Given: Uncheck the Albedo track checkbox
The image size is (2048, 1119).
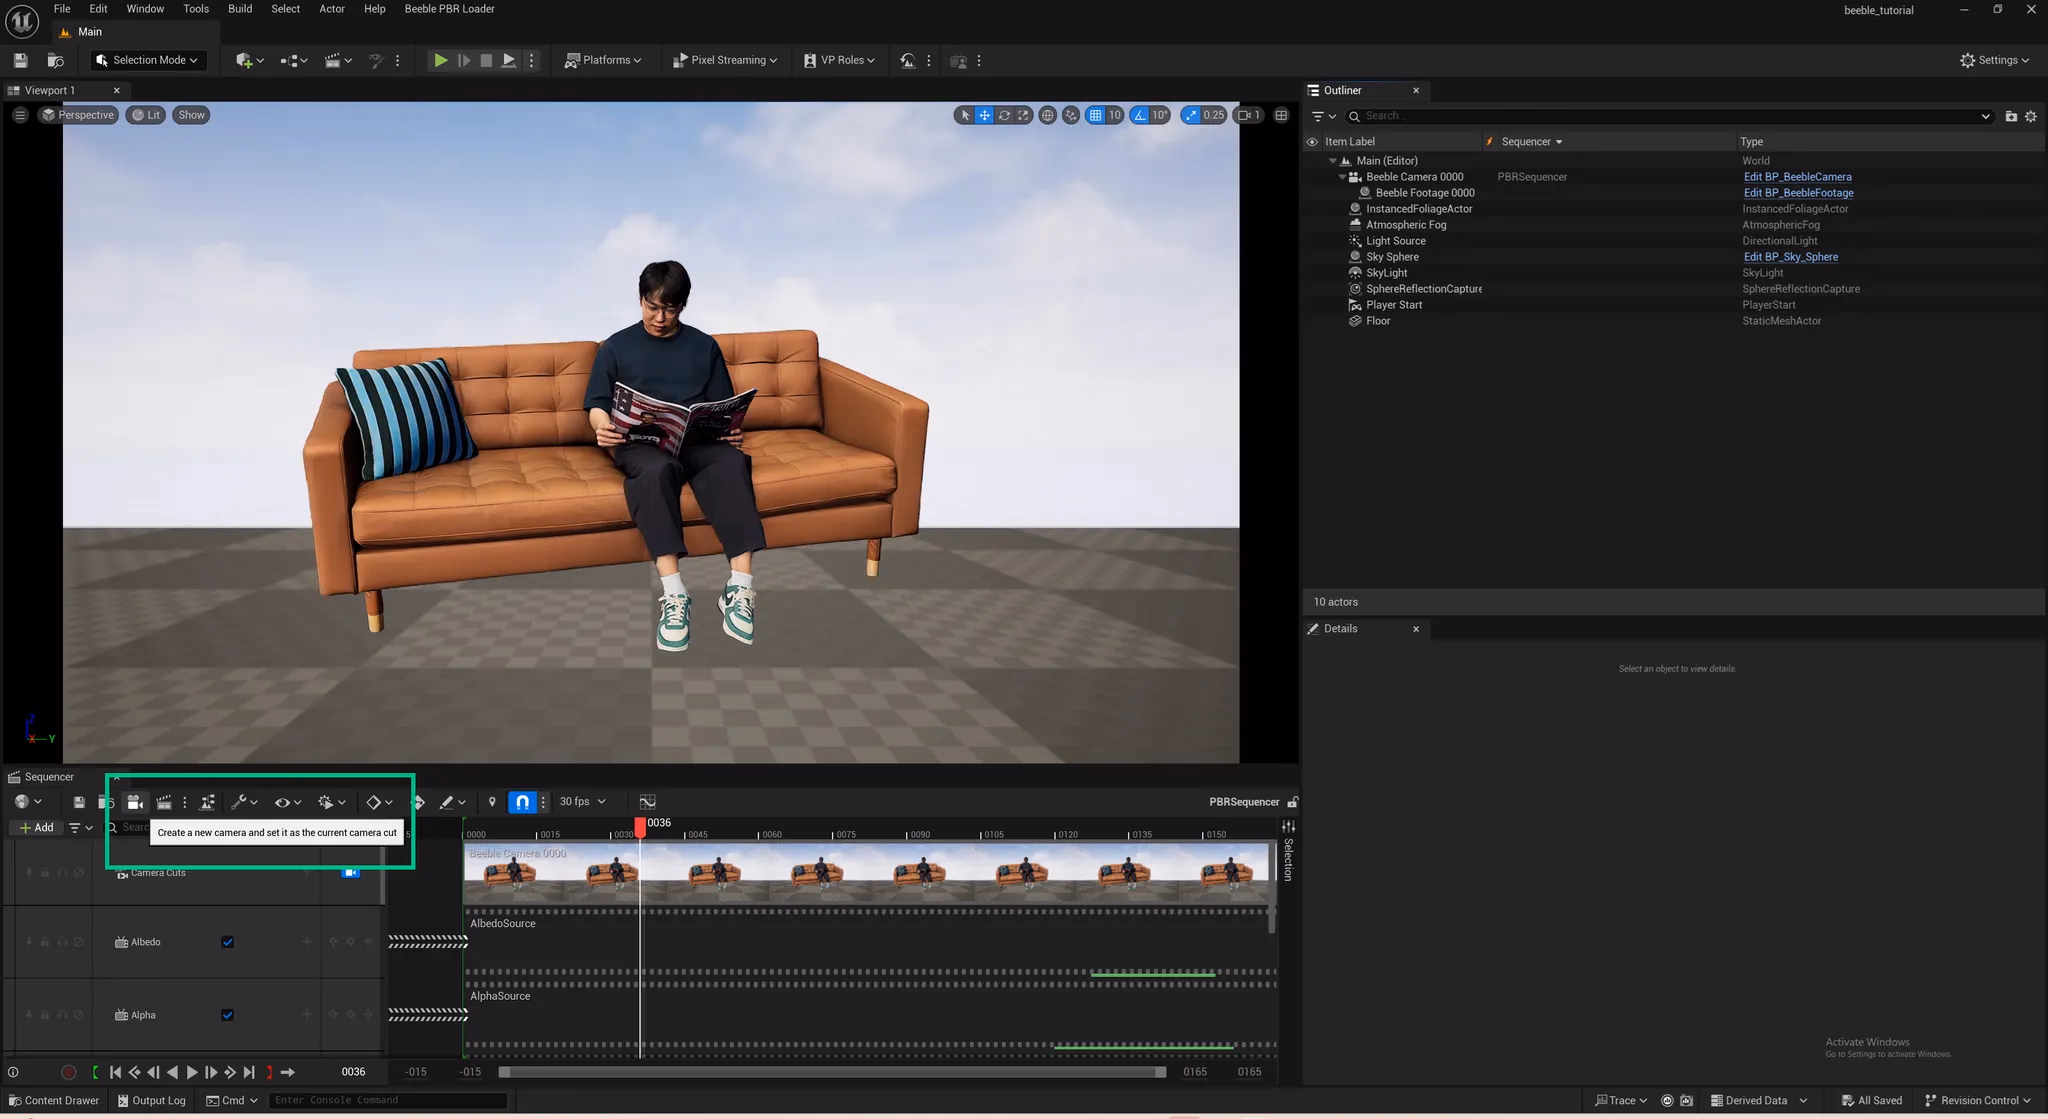Looking at the screenshot, I should point(228,941).
